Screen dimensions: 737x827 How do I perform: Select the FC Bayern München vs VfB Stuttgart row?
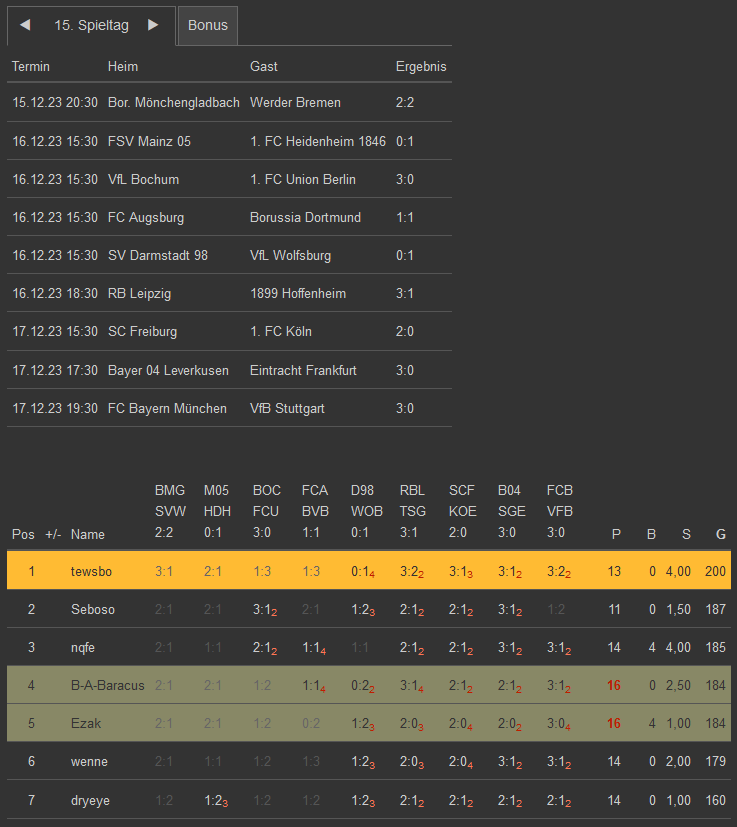click(229, 408)
